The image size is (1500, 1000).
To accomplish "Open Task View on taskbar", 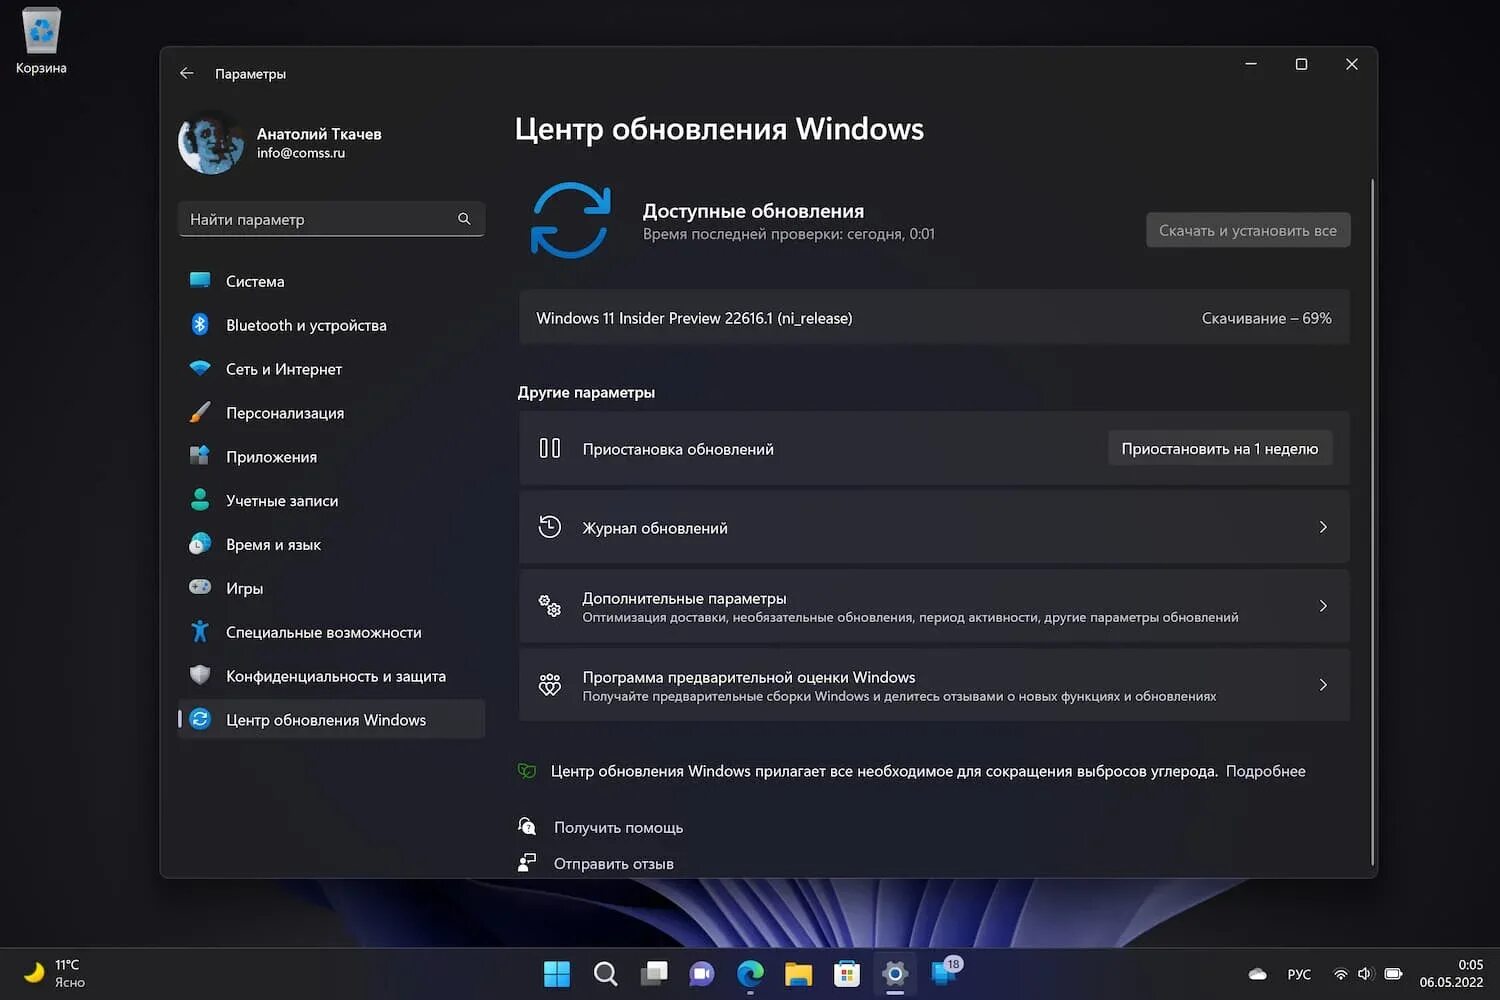I will tap(654, 973).
